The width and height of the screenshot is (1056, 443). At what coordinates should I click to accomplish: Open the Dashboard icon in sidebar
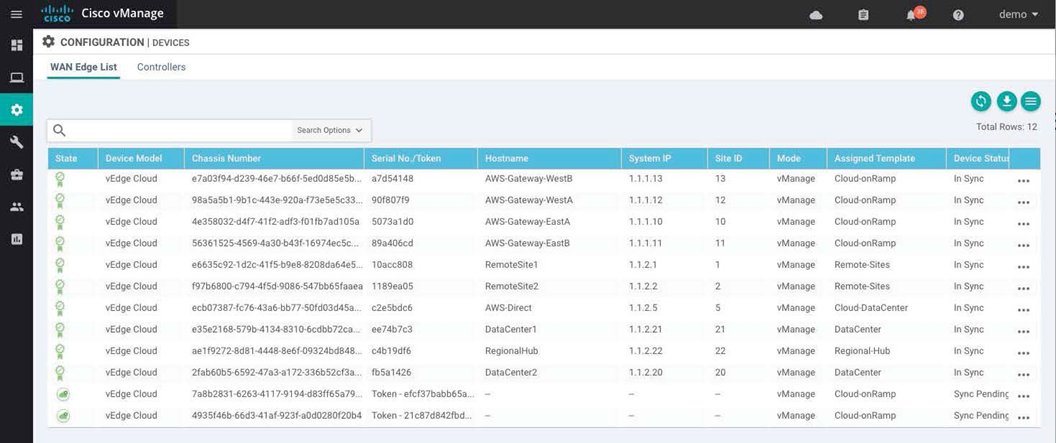[x=16, y=46]
